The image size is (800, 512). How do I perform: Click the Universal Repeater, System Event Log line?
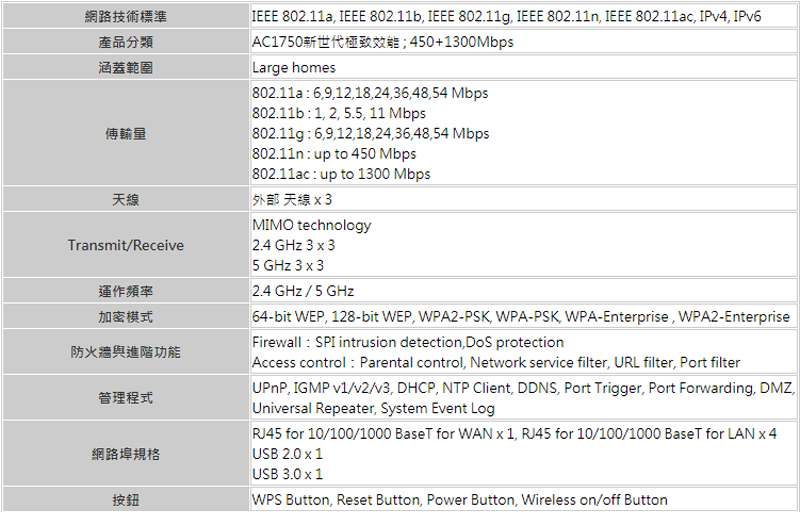373,408
